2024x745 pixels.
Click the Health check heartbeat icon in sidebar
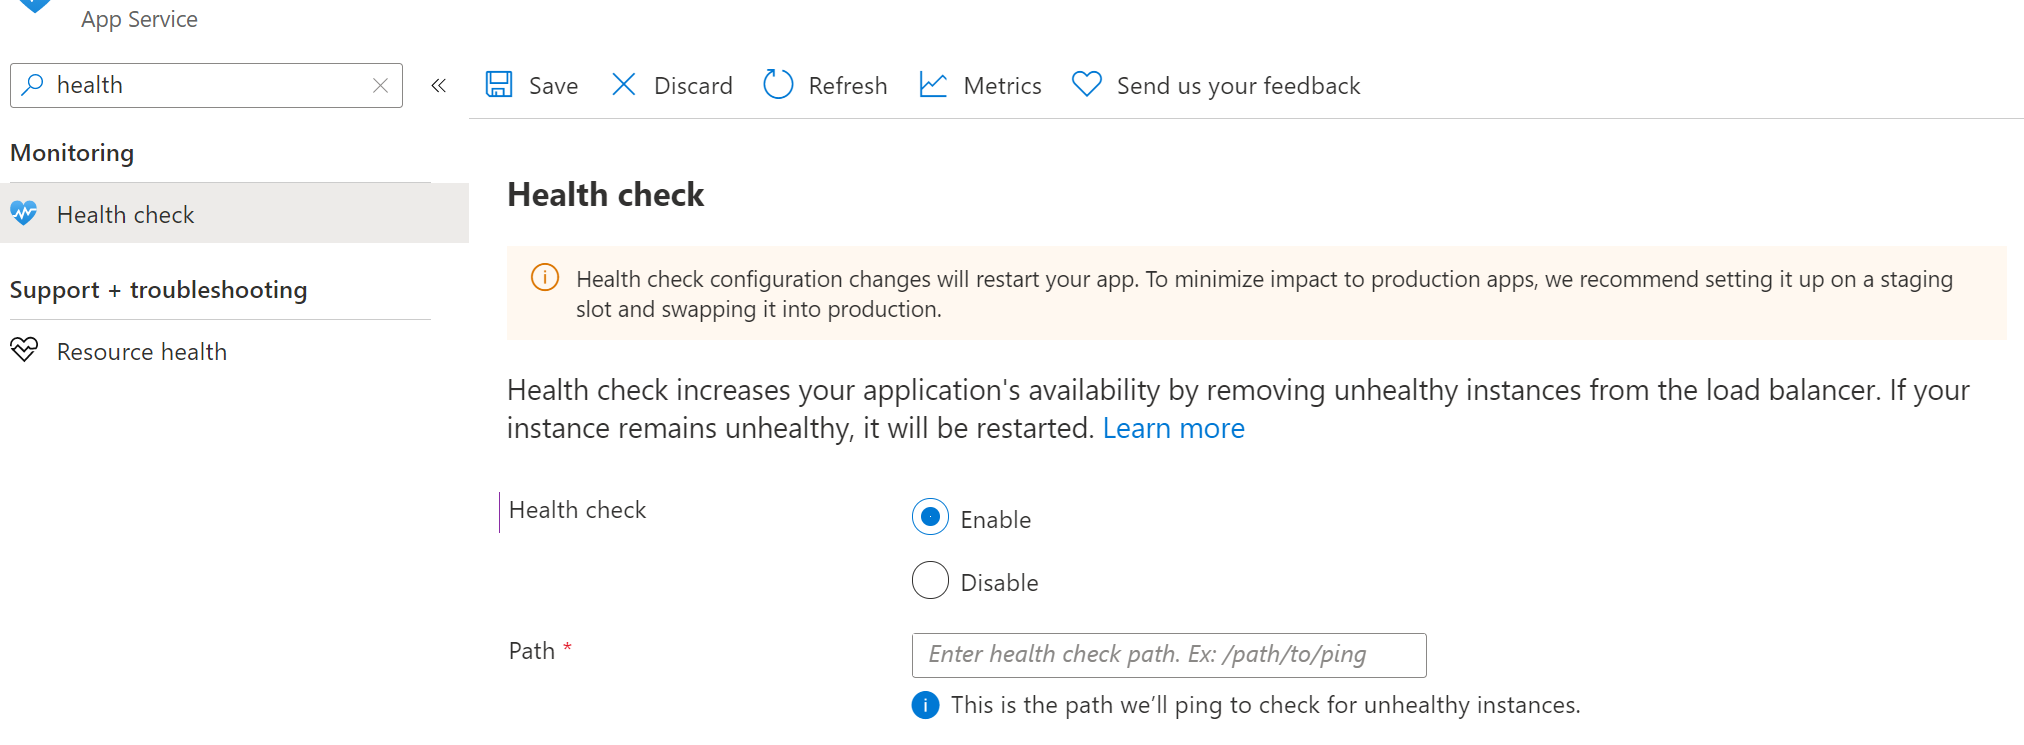point(24,213)
